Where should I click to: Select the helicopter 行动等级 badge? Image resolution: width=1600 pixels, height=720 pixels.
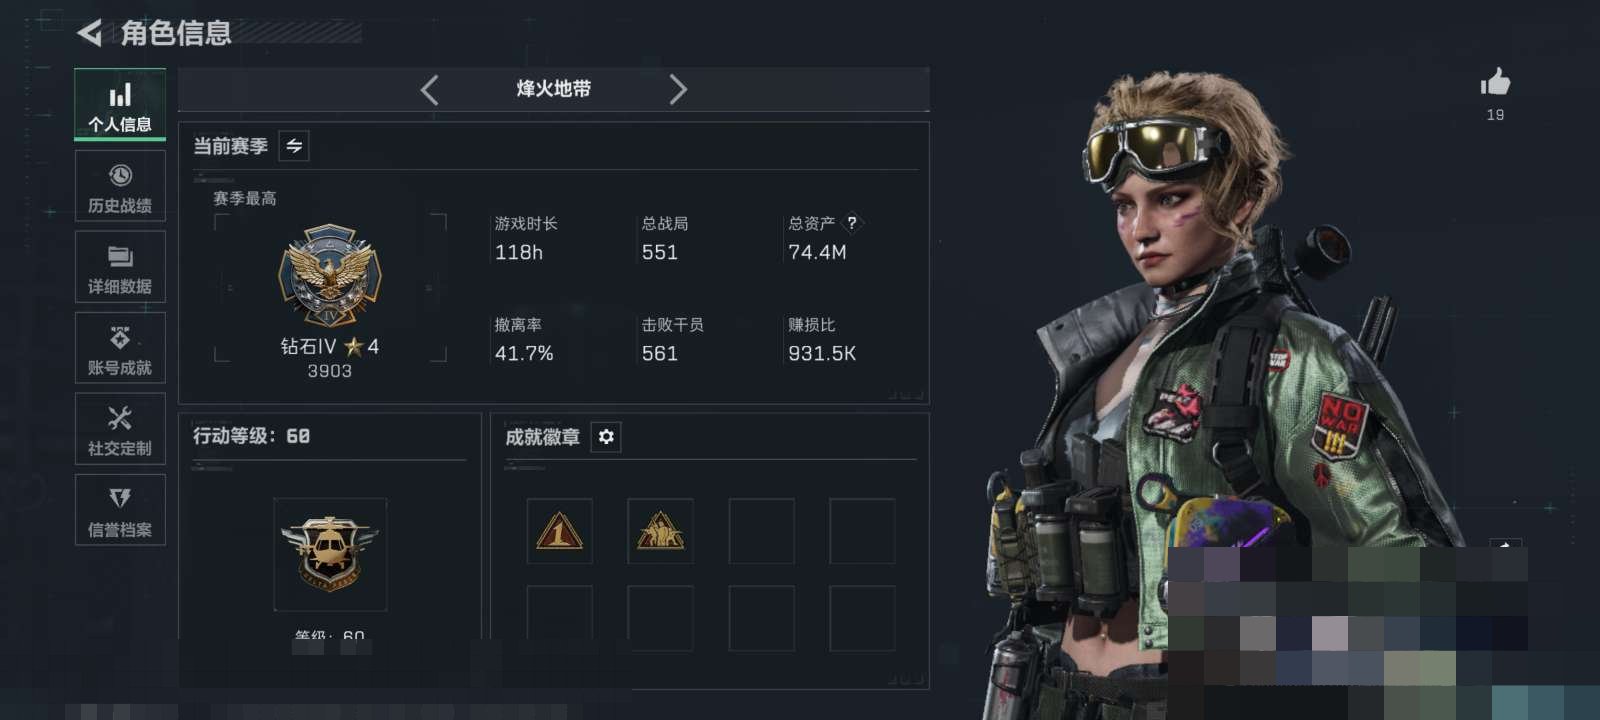pyautogui.click(x=330, y=554)
